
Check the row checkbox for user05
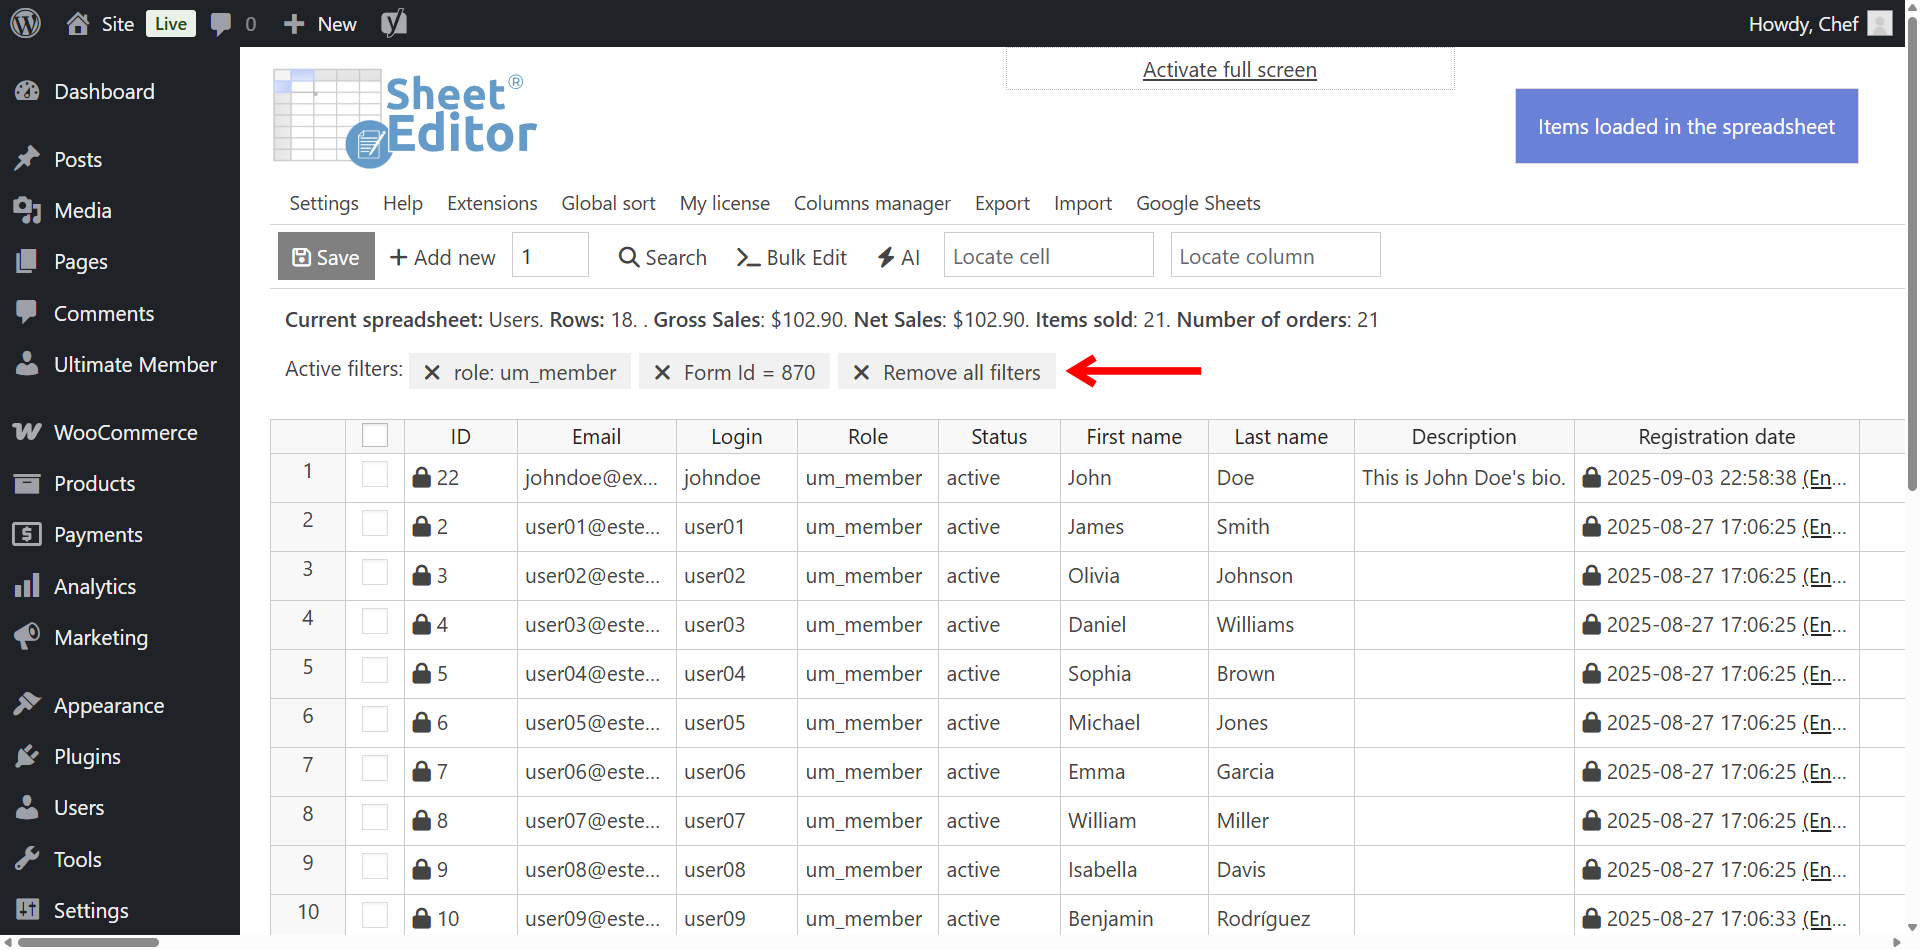375,719
